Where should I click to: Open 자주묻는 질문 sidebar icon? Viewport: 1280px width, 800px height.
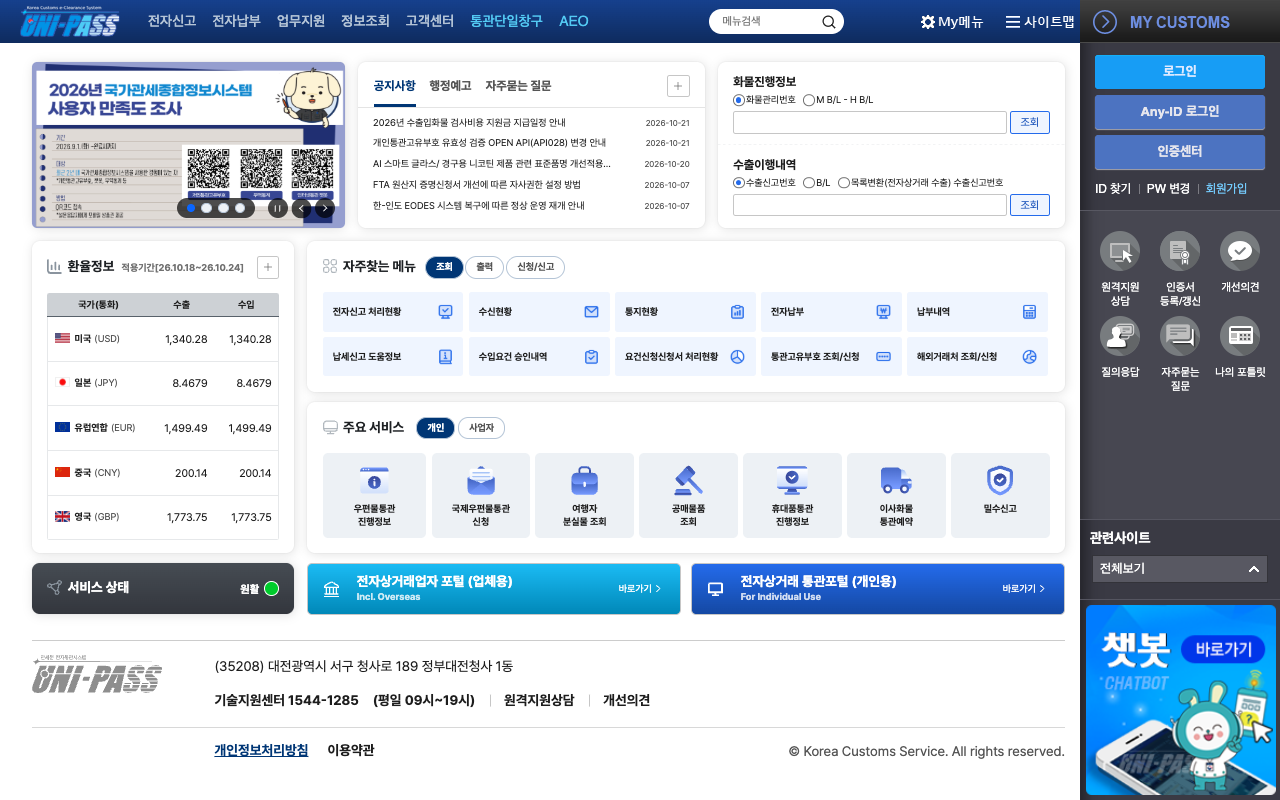pos(1180,336)
